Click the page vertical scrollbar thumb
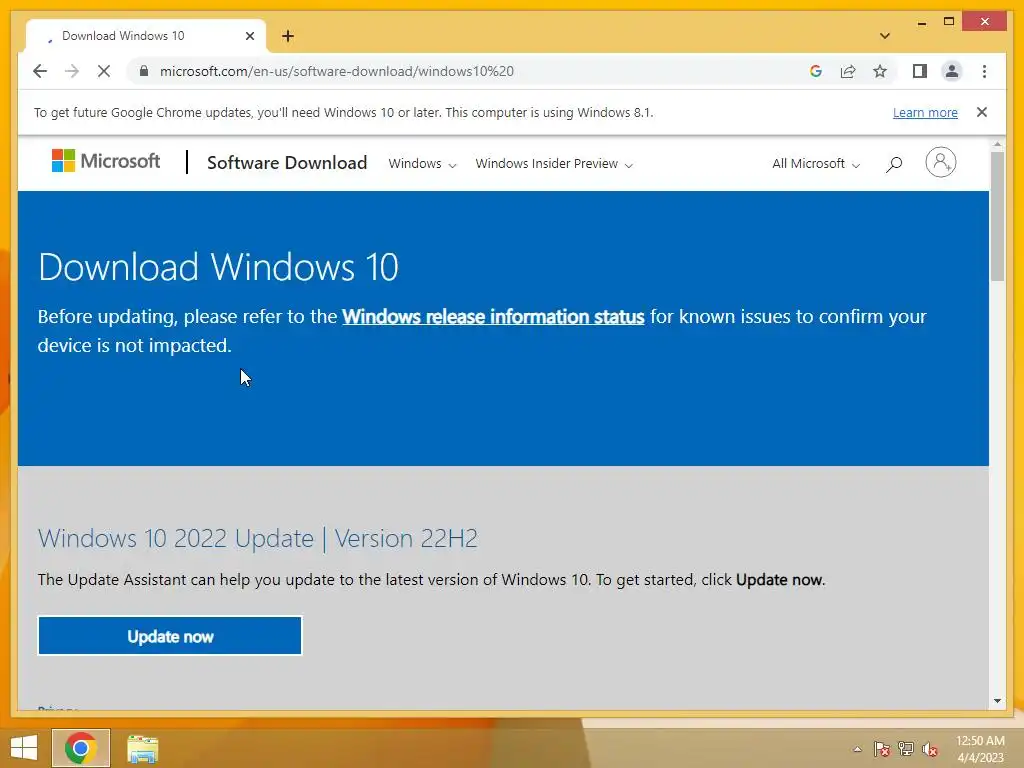This screenshot has height=768, width=1024. click(997, 216)
